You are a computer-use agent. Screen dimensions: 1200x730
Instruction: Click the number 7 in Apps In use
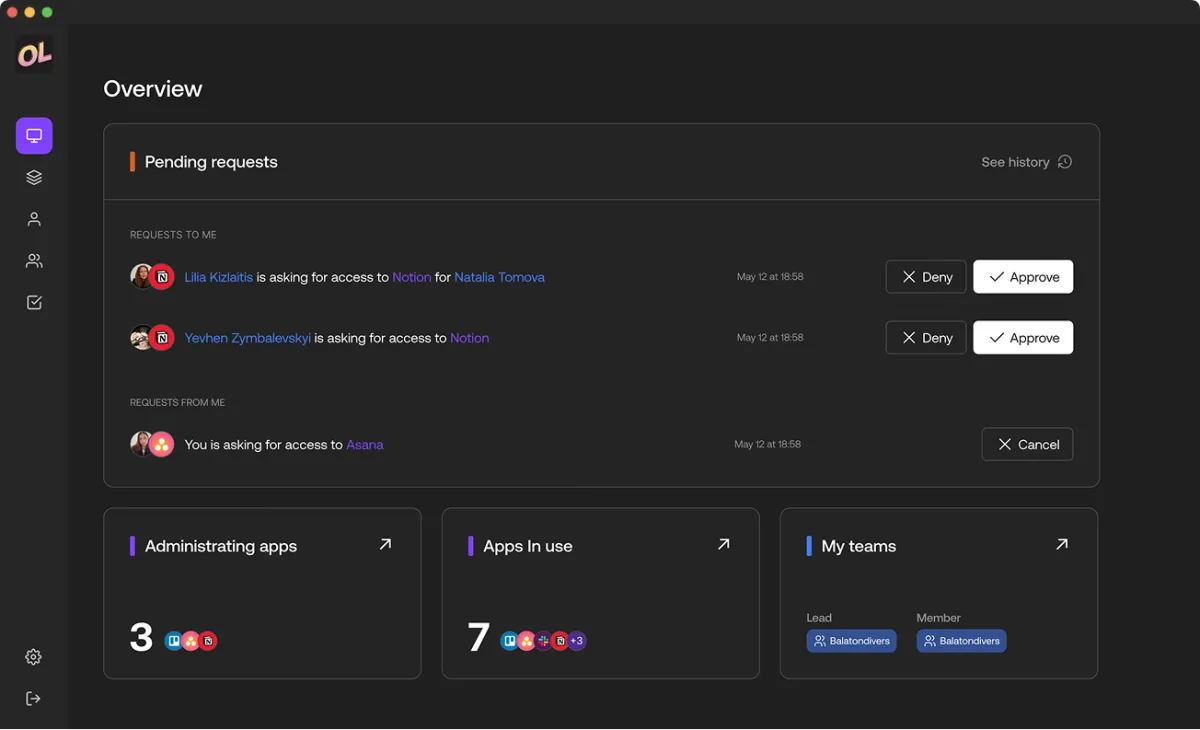(x=479, y=638)
